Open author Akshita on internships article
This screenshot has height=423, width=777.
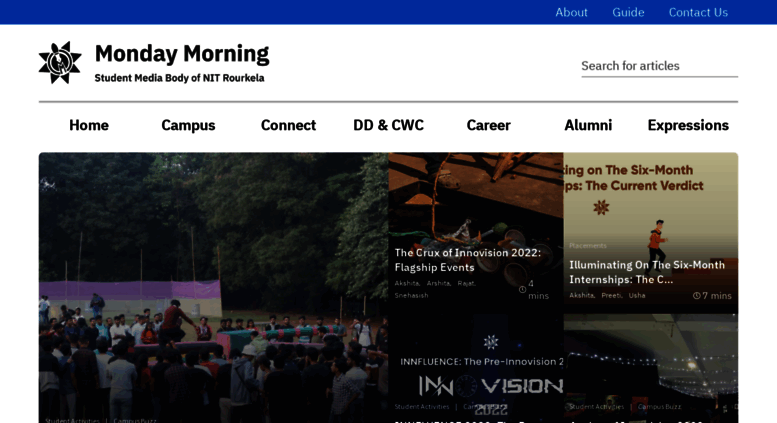pos(582,295)
